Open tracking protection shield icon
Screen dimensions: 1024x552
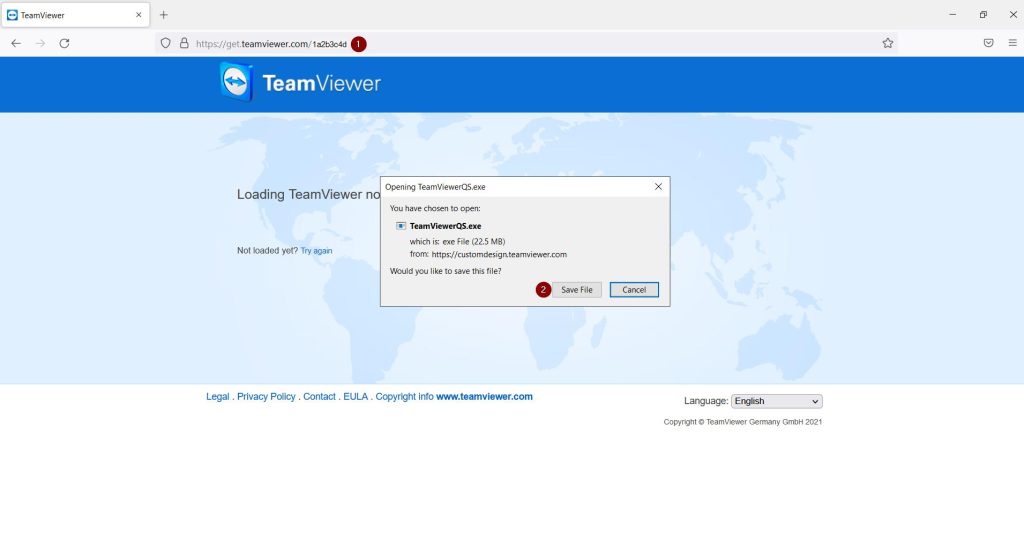[165, 43]
